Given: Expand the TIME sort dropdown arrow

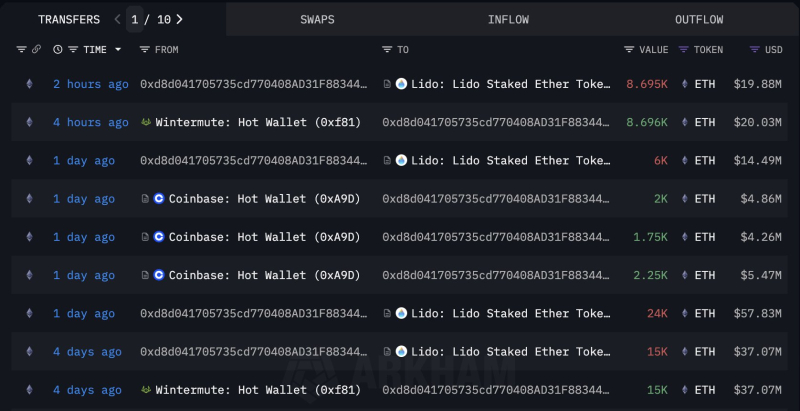Looking at the screenshot, I should click(118, 49).
